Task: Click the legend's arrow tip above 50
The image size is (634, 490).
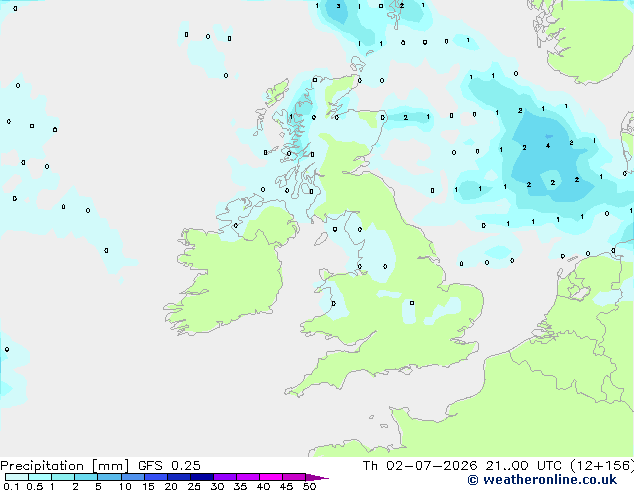Action: [x=317, y=477]
